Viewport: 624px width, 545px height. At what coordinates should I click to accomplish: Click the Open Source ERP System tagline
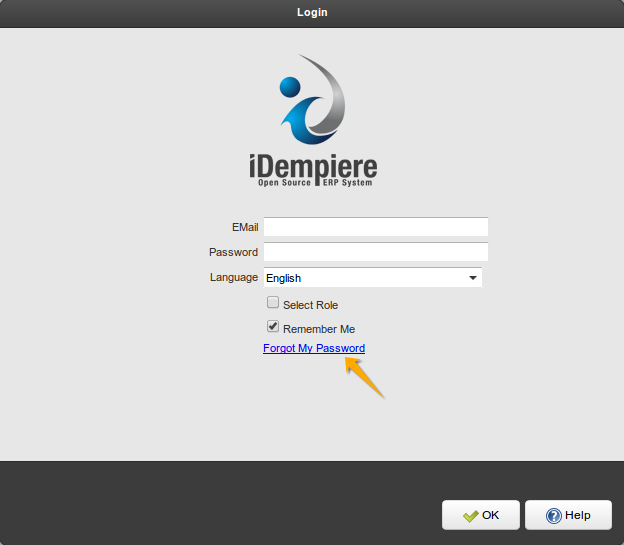click(x=314, y=184)
